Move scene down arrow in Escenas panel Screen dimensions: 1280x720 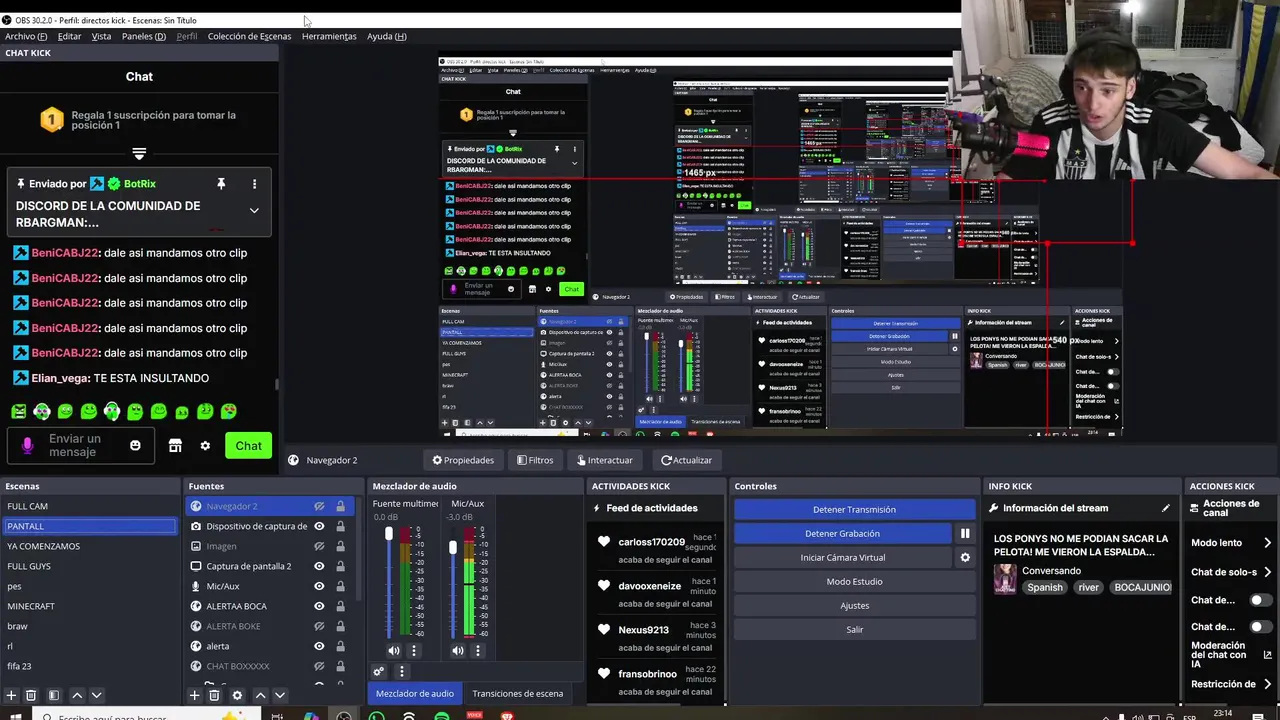click(96, 695)
